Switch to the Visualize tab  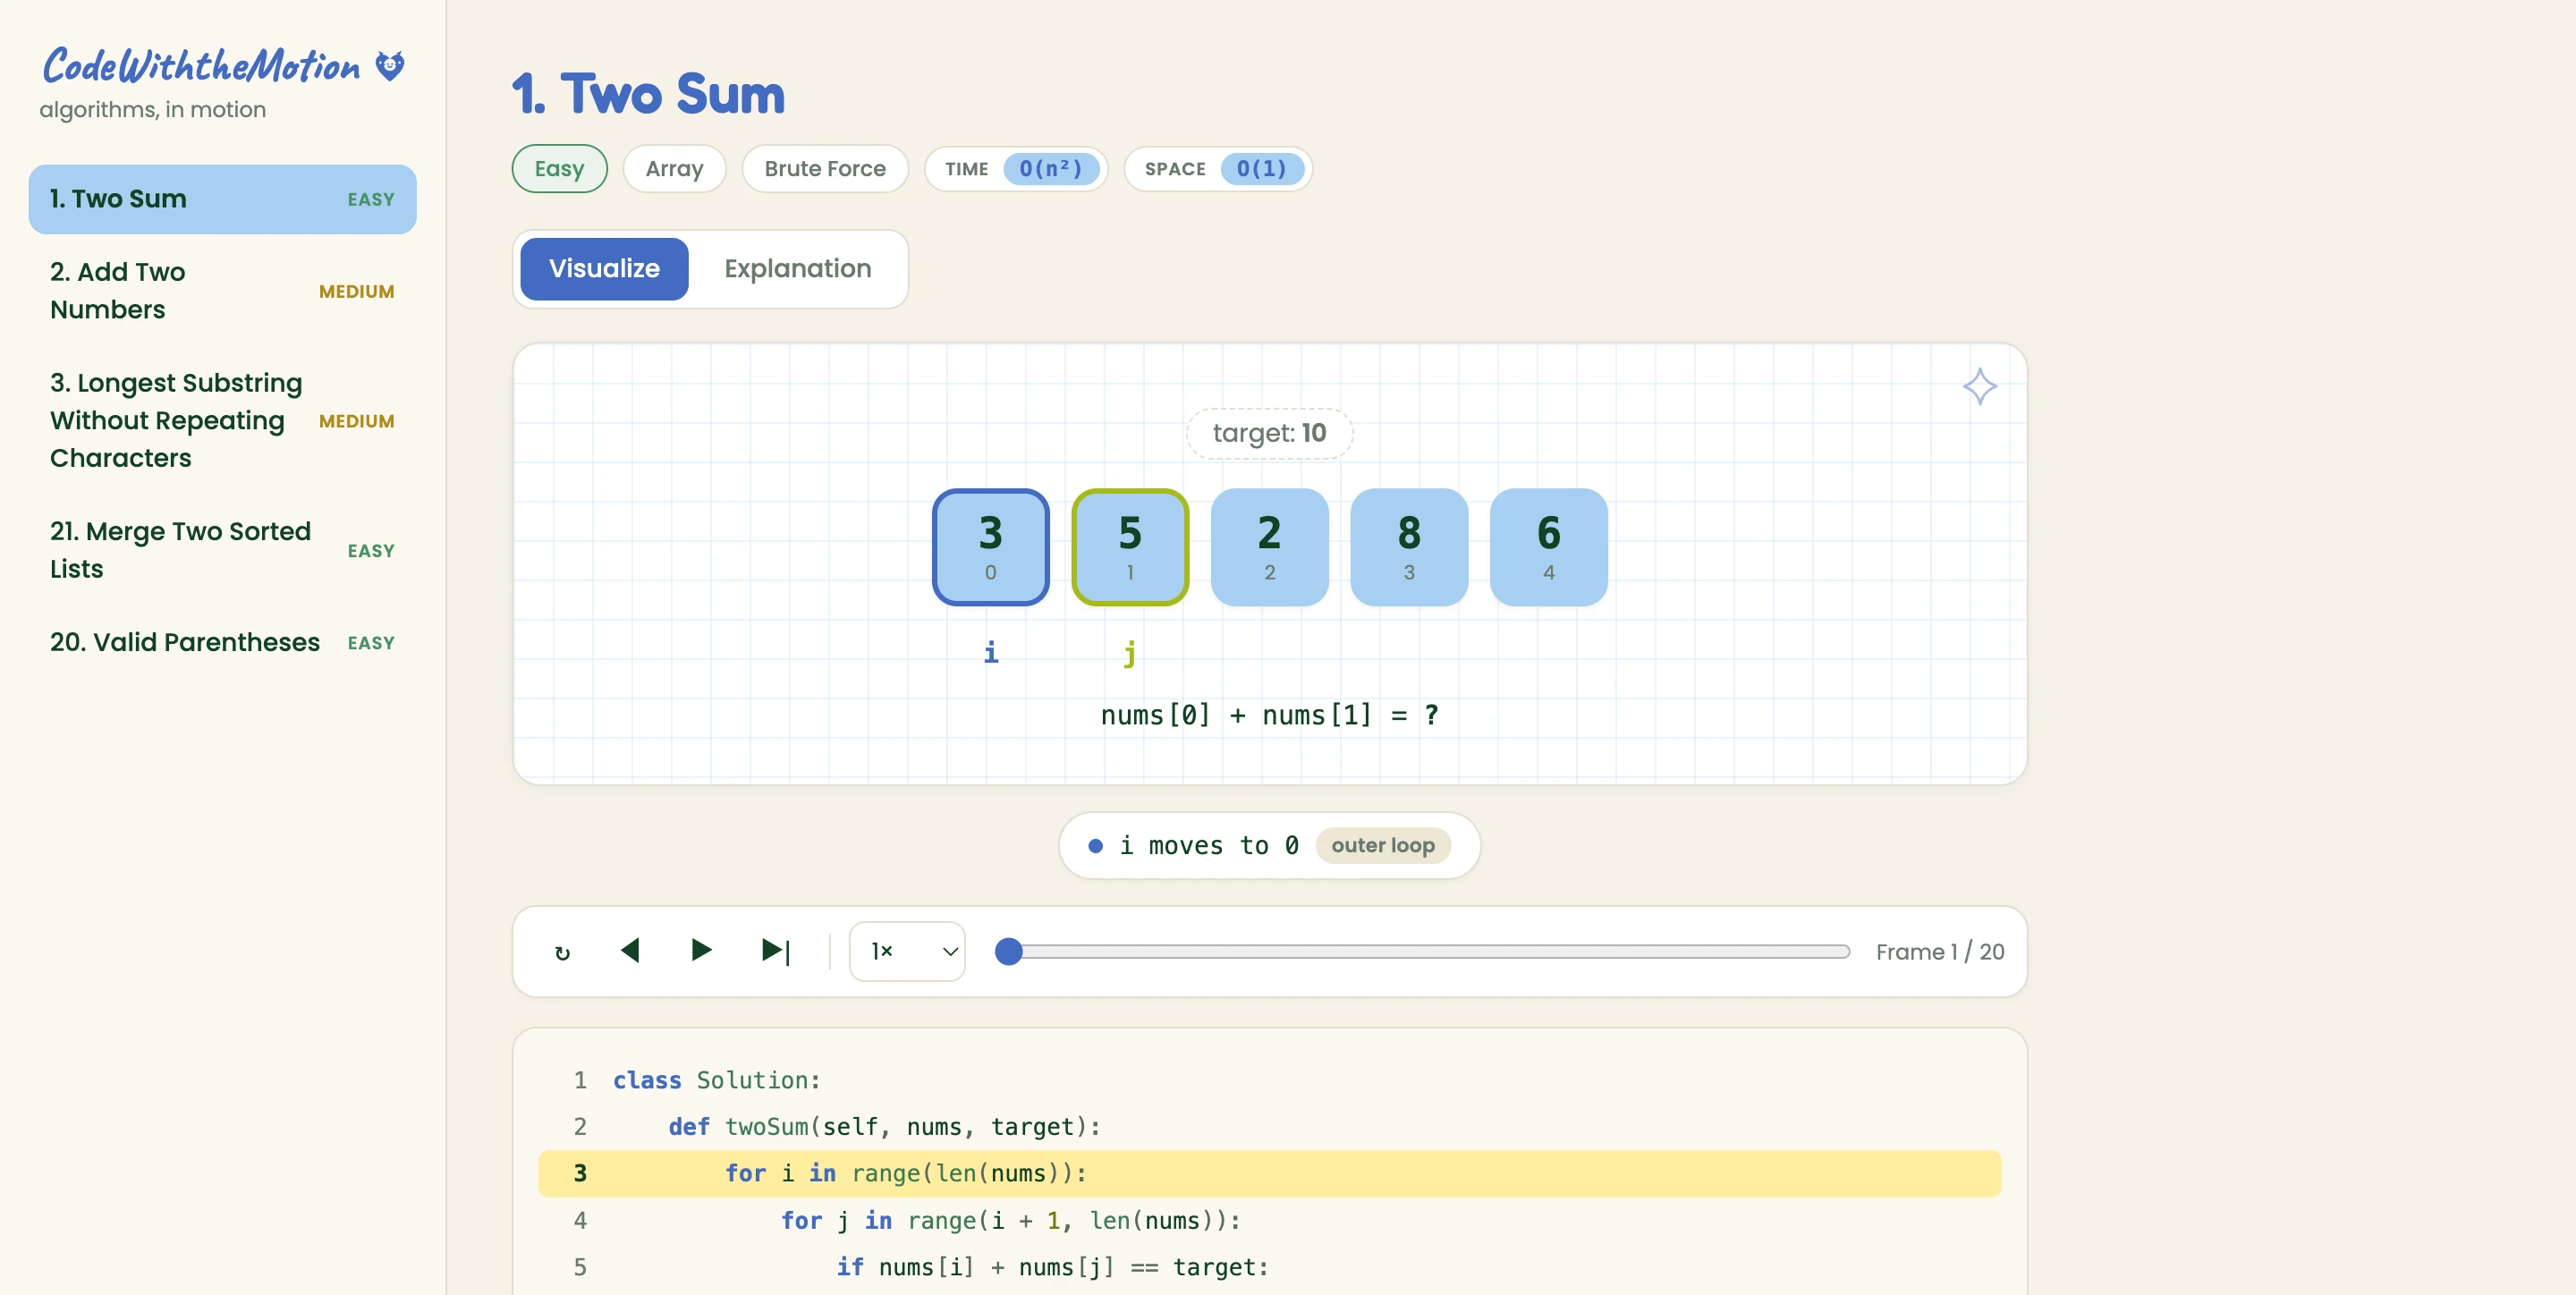[x=604, y=269]
